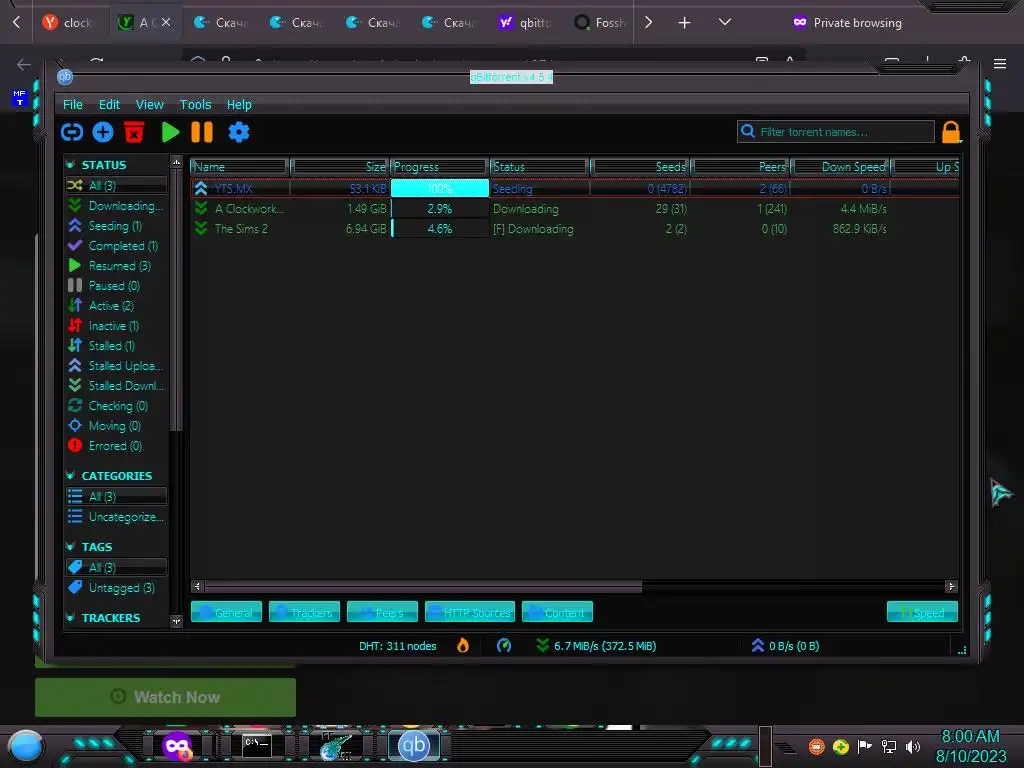Click the 4.6% progress bar of The Sims 2
The image size is (1024, 768).
pyautogui.click(x=440, y=229)
